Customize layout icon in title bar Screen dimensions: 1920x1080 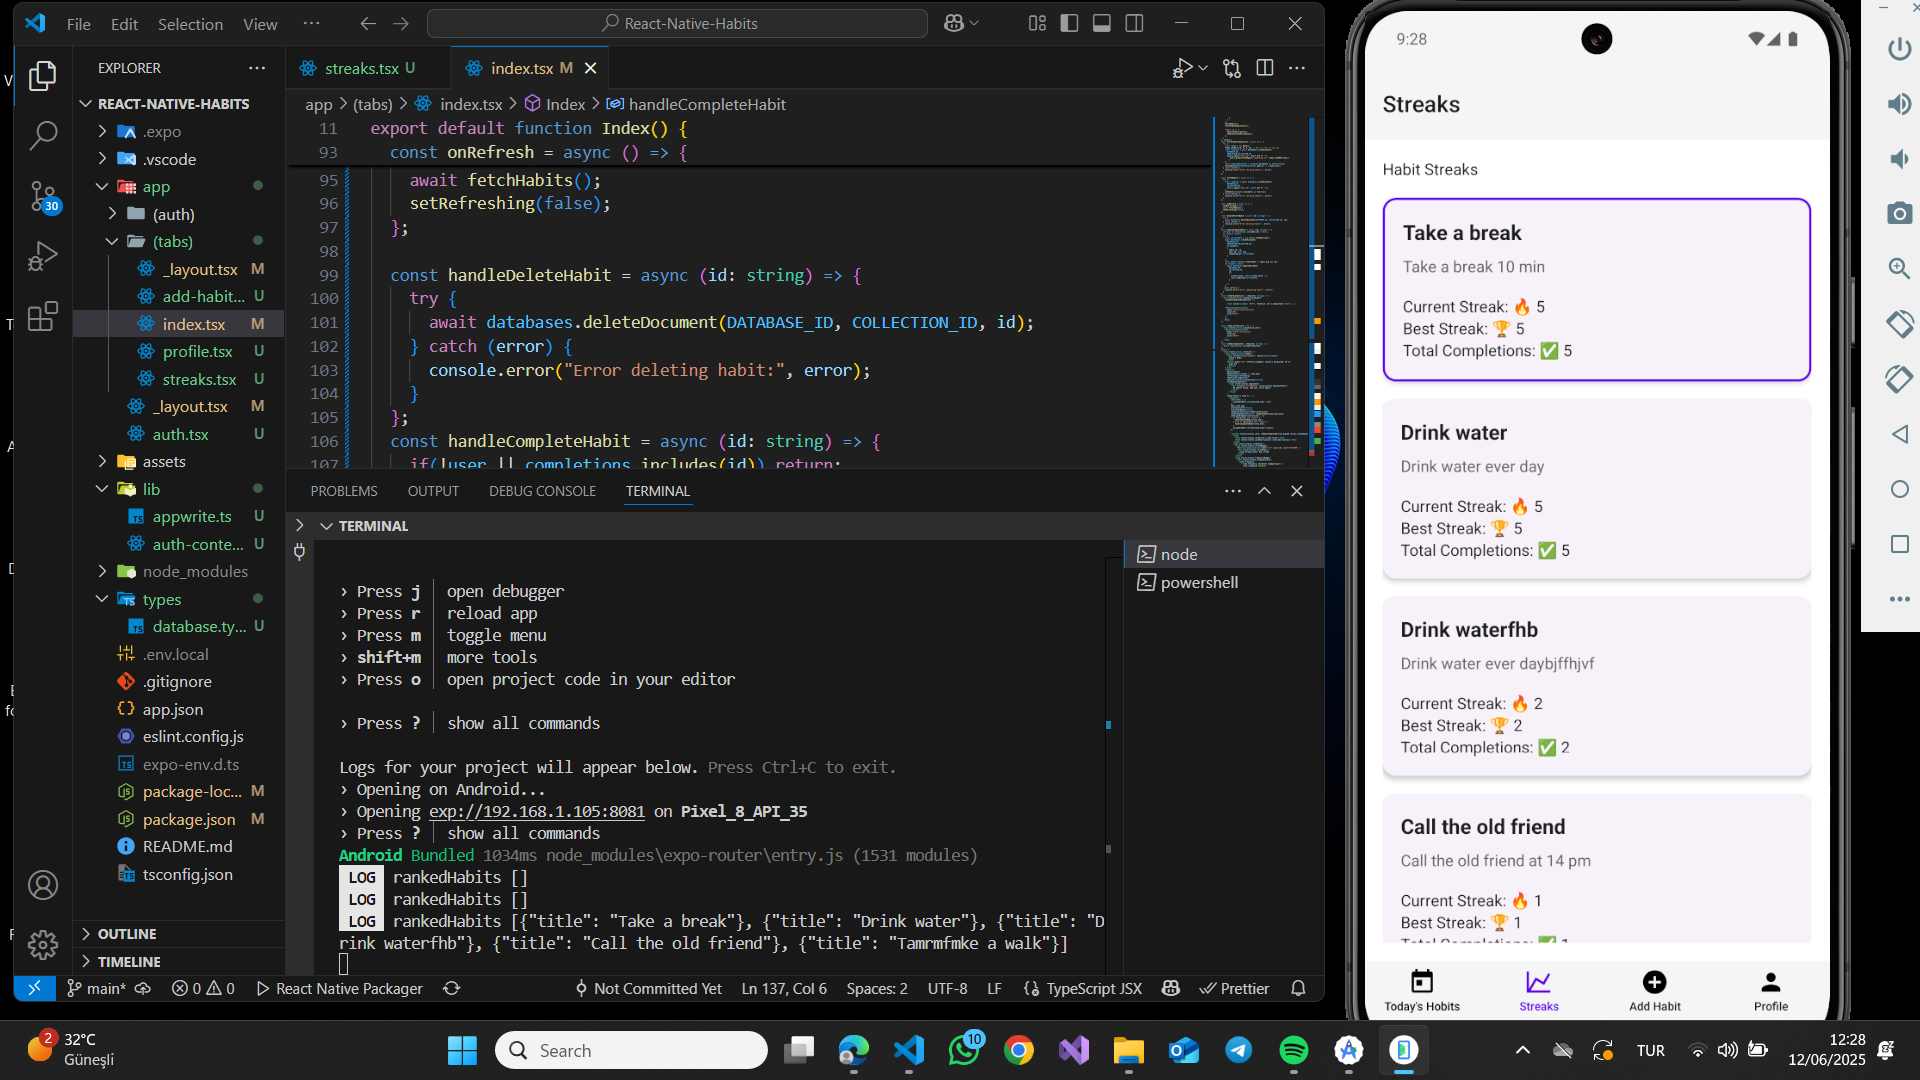(x=1037, y=23)
